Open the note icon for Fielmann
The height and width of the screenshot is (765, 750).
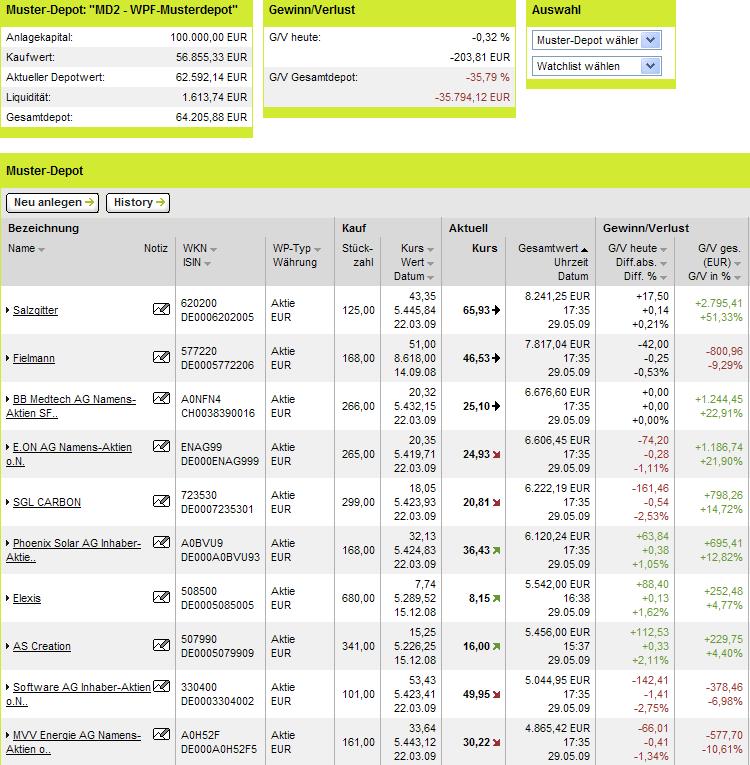pos(162,357)
